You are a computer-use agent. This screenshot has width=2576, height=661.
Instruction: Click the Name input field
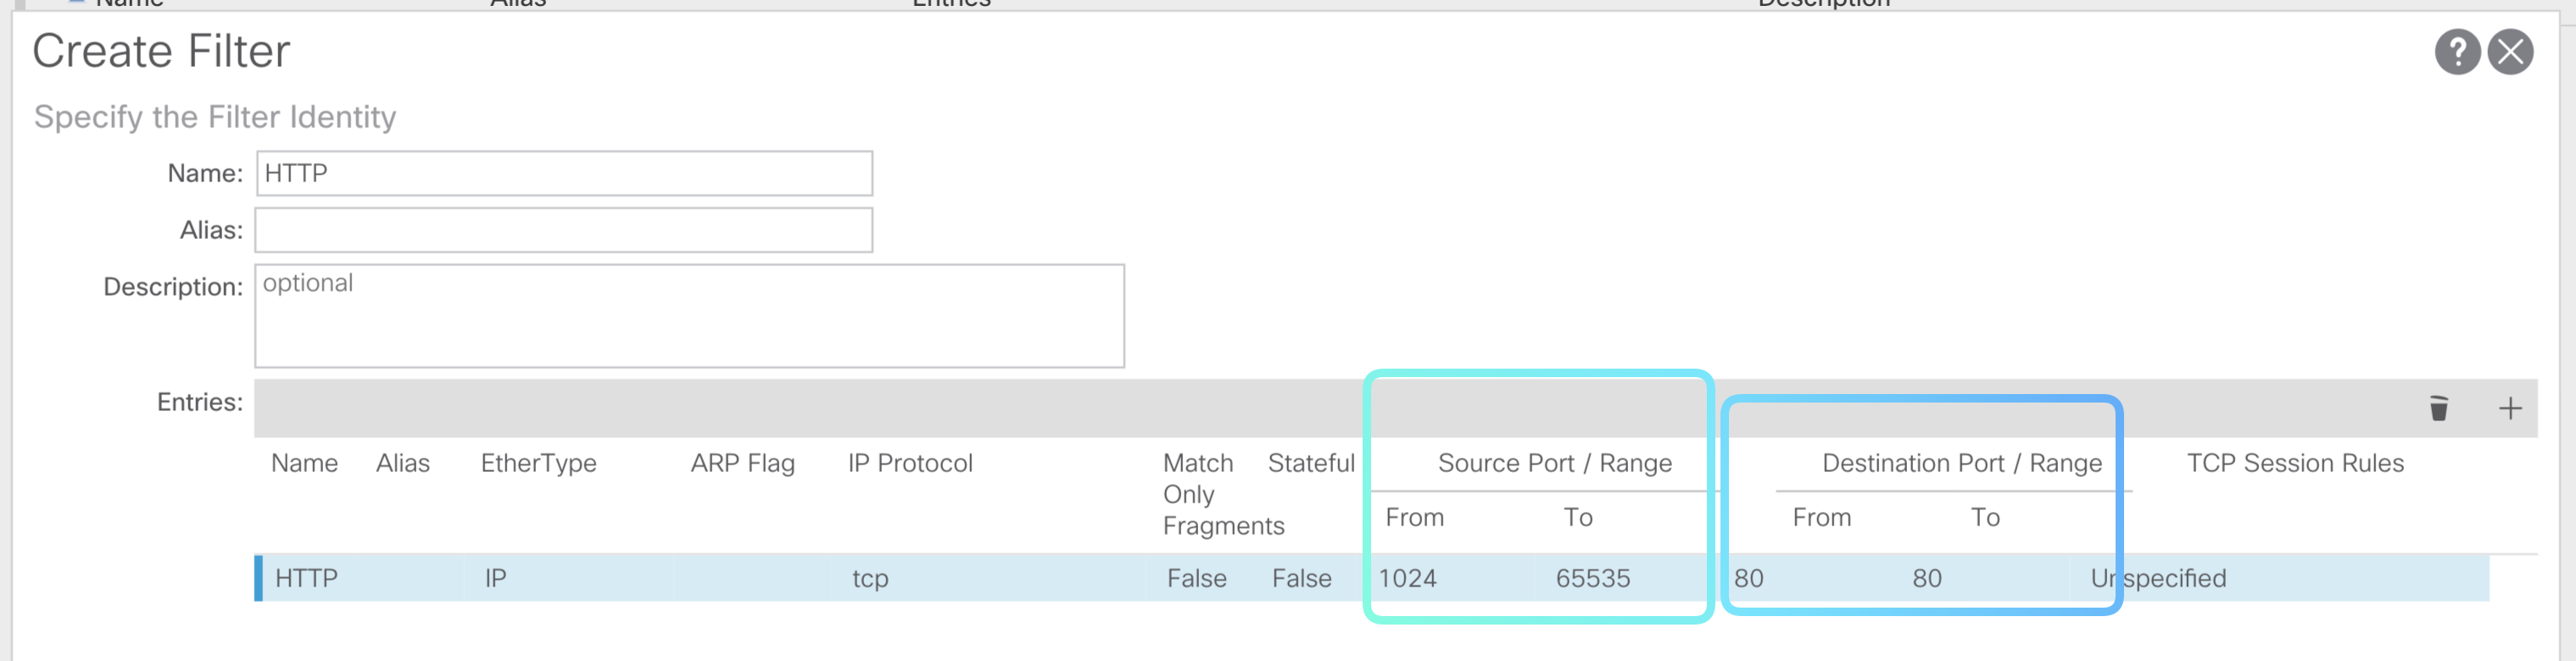pyautogui.click(x=564, y=174)
